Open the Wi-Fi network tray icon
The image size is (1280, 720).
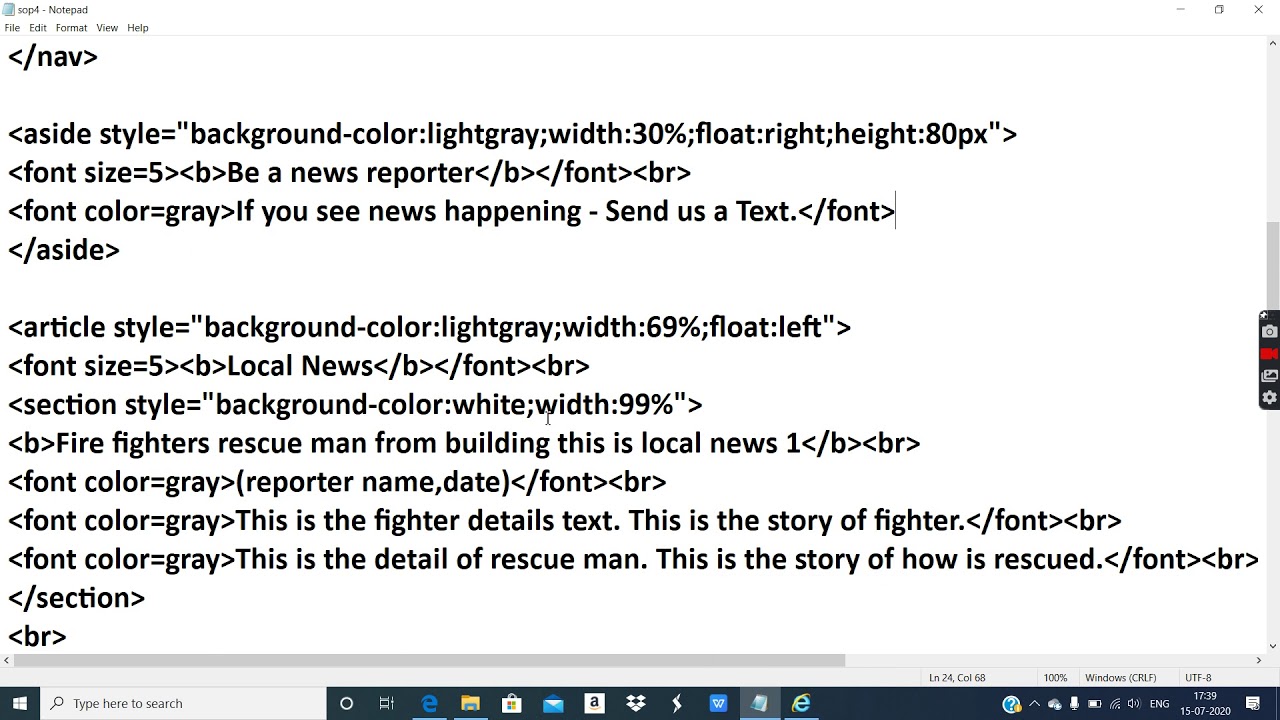[x=1114, y=704]
